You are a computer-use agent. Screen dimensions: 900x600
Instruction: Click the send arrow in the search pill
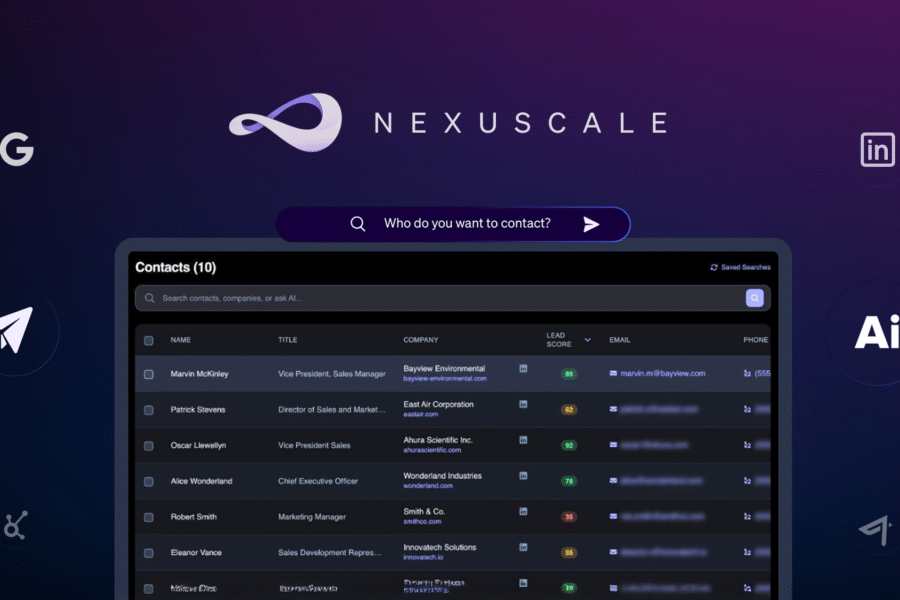(x=591, y=224)
